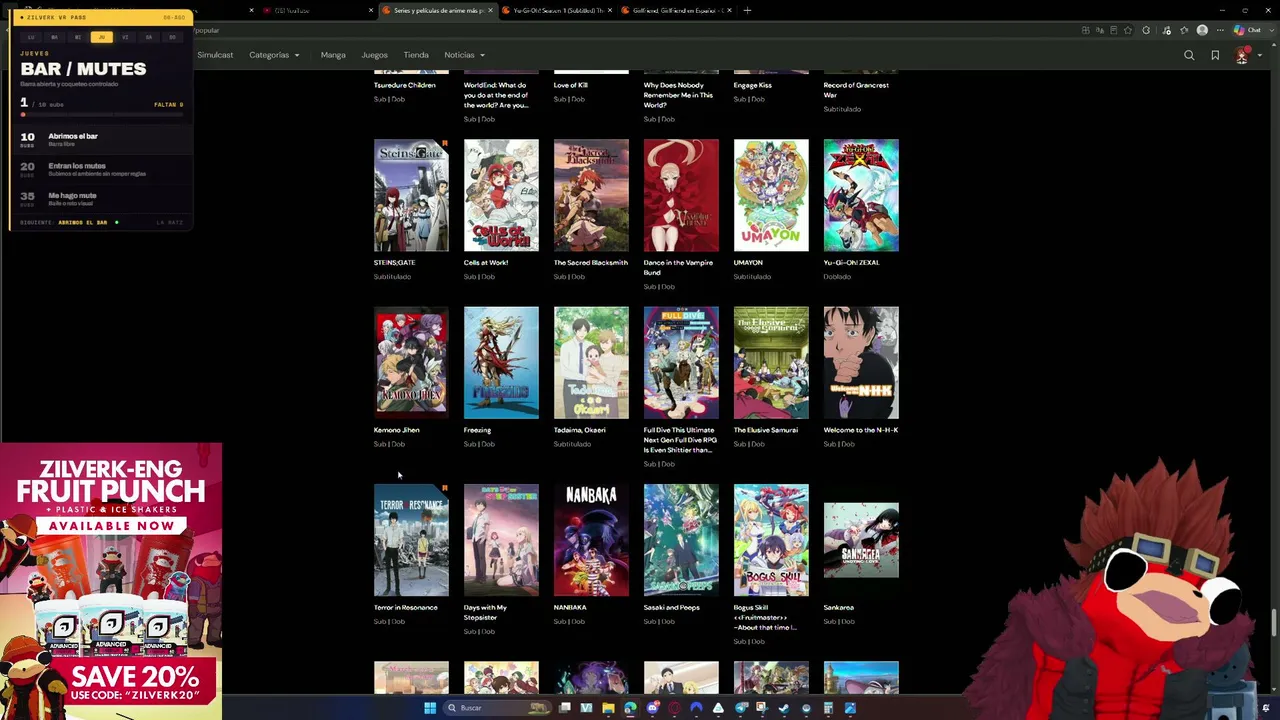Click the Crunchyroll profile avatar
The width and height of the screenshot is (1280, 720).
tap(1241, 55)
